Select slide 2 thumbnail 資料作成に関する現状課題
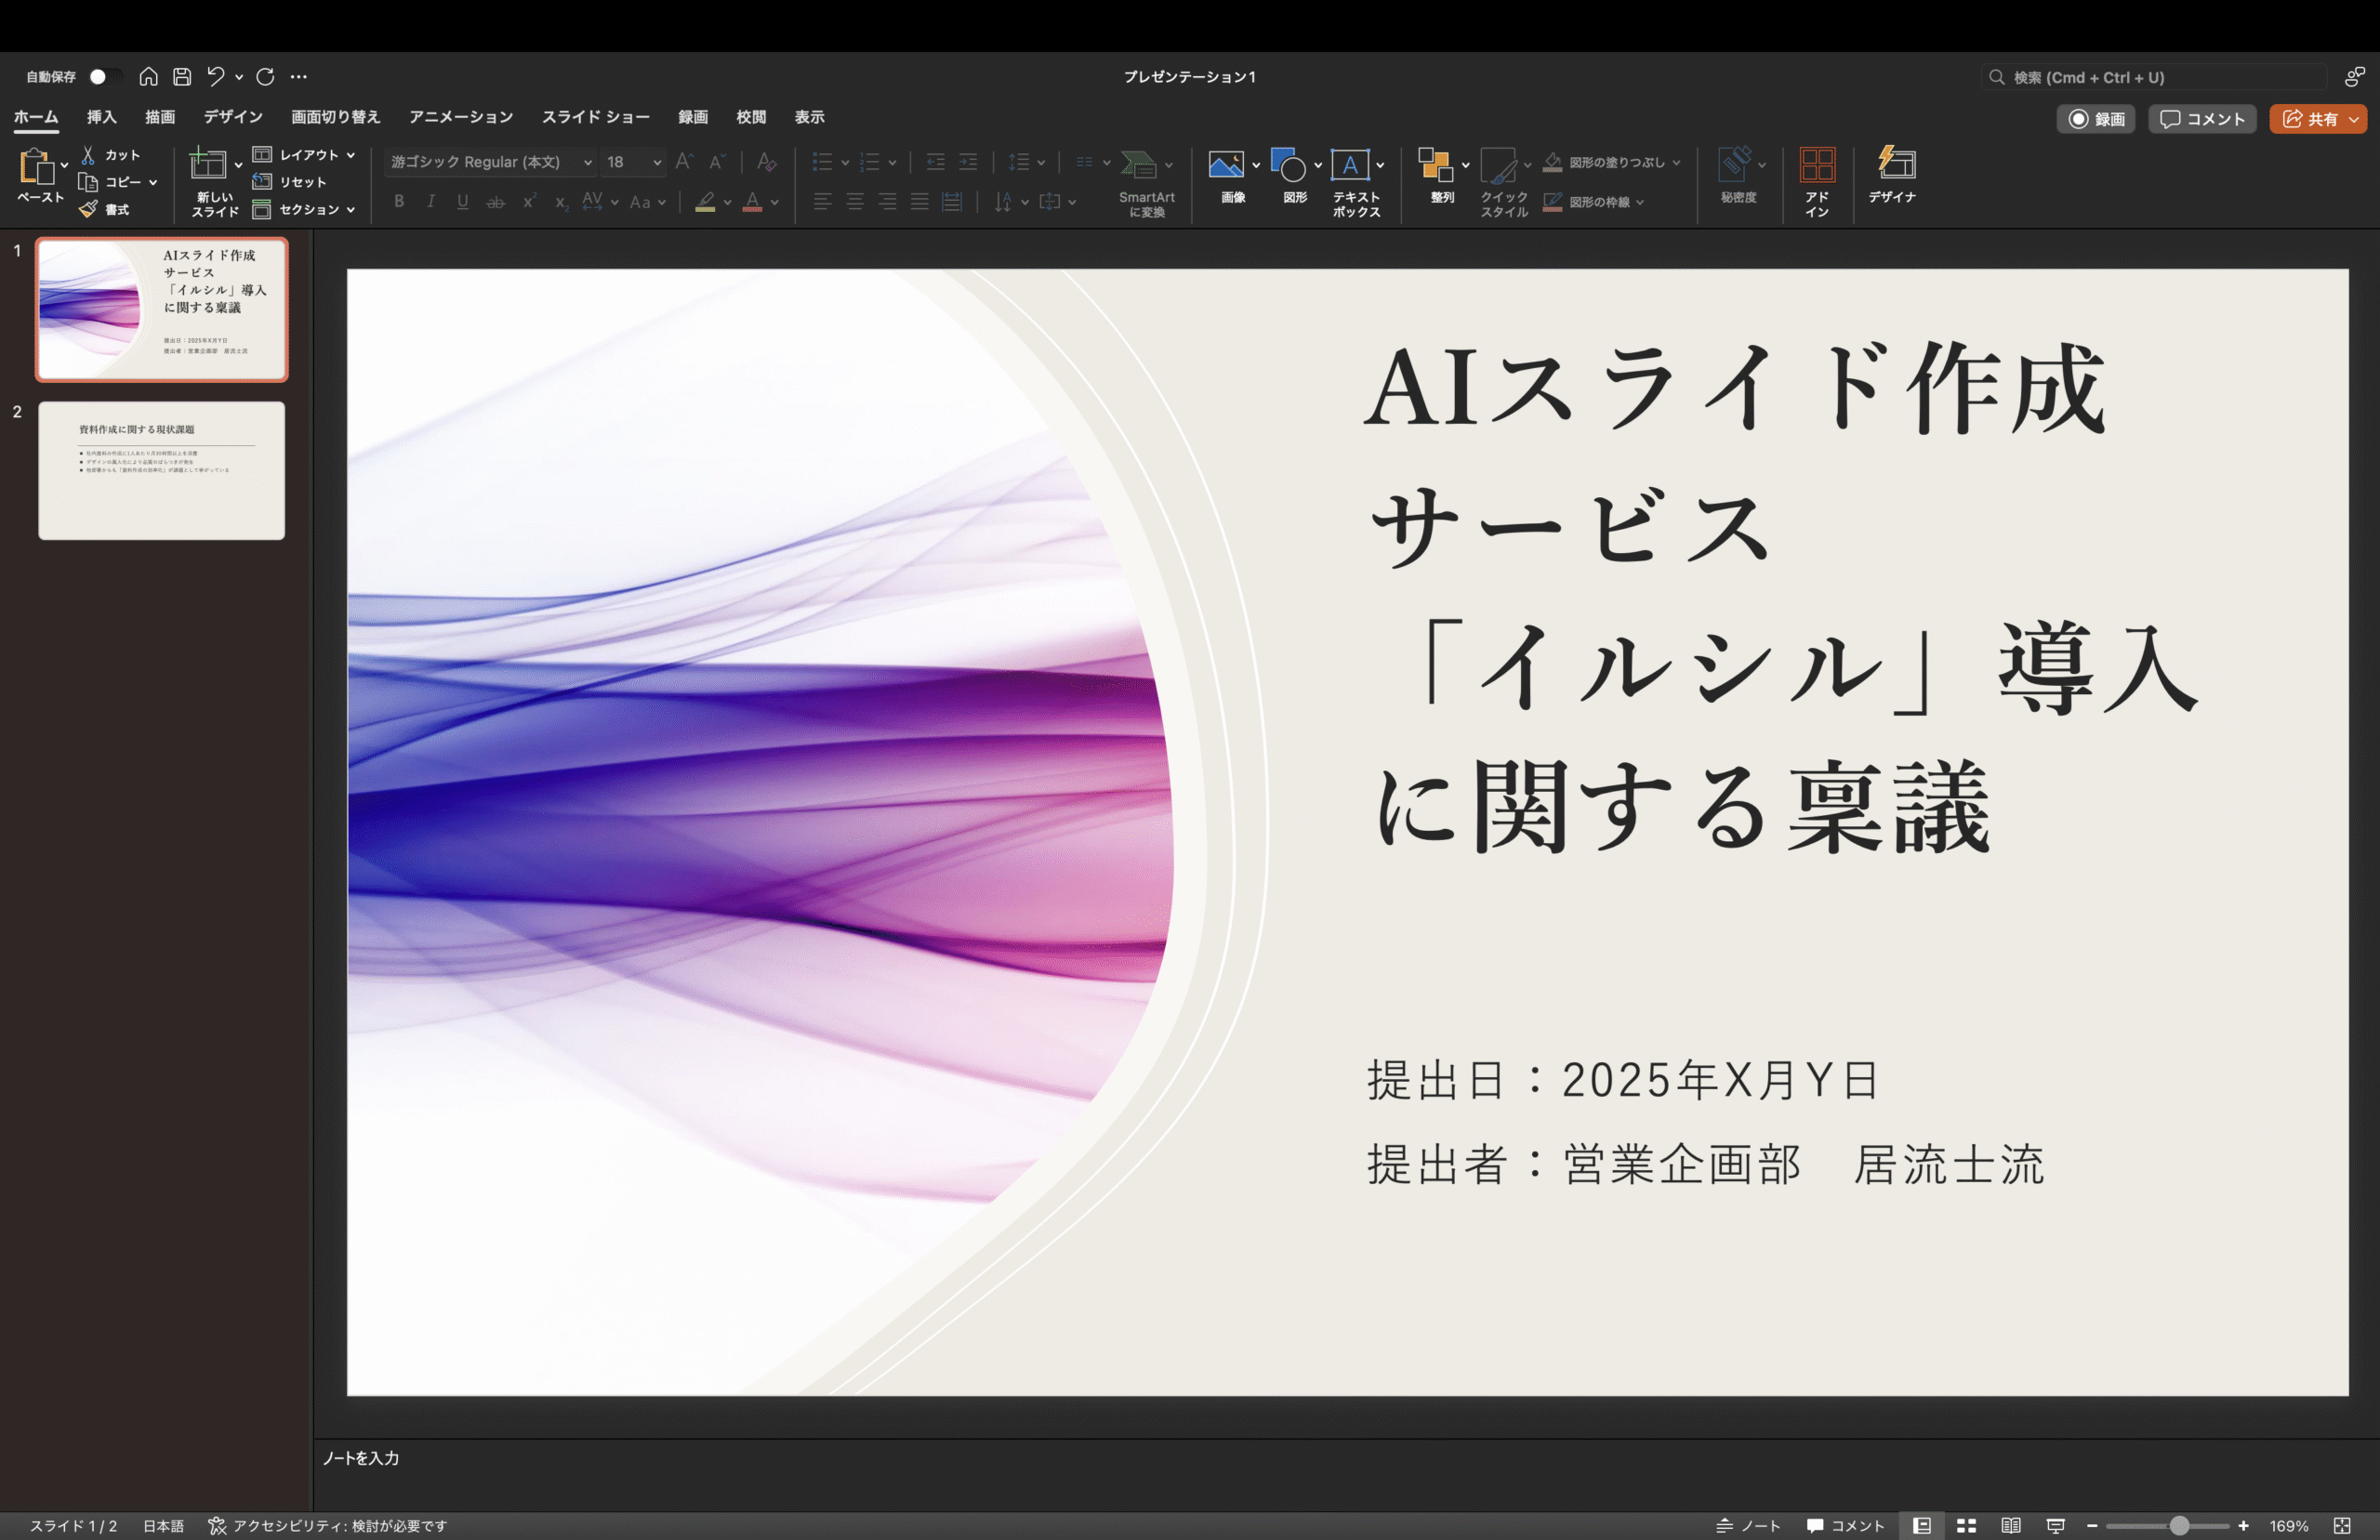Image resolution: width=2380 pixels, height=1540 pixels. pyautogui.click(x=162, y=471)
